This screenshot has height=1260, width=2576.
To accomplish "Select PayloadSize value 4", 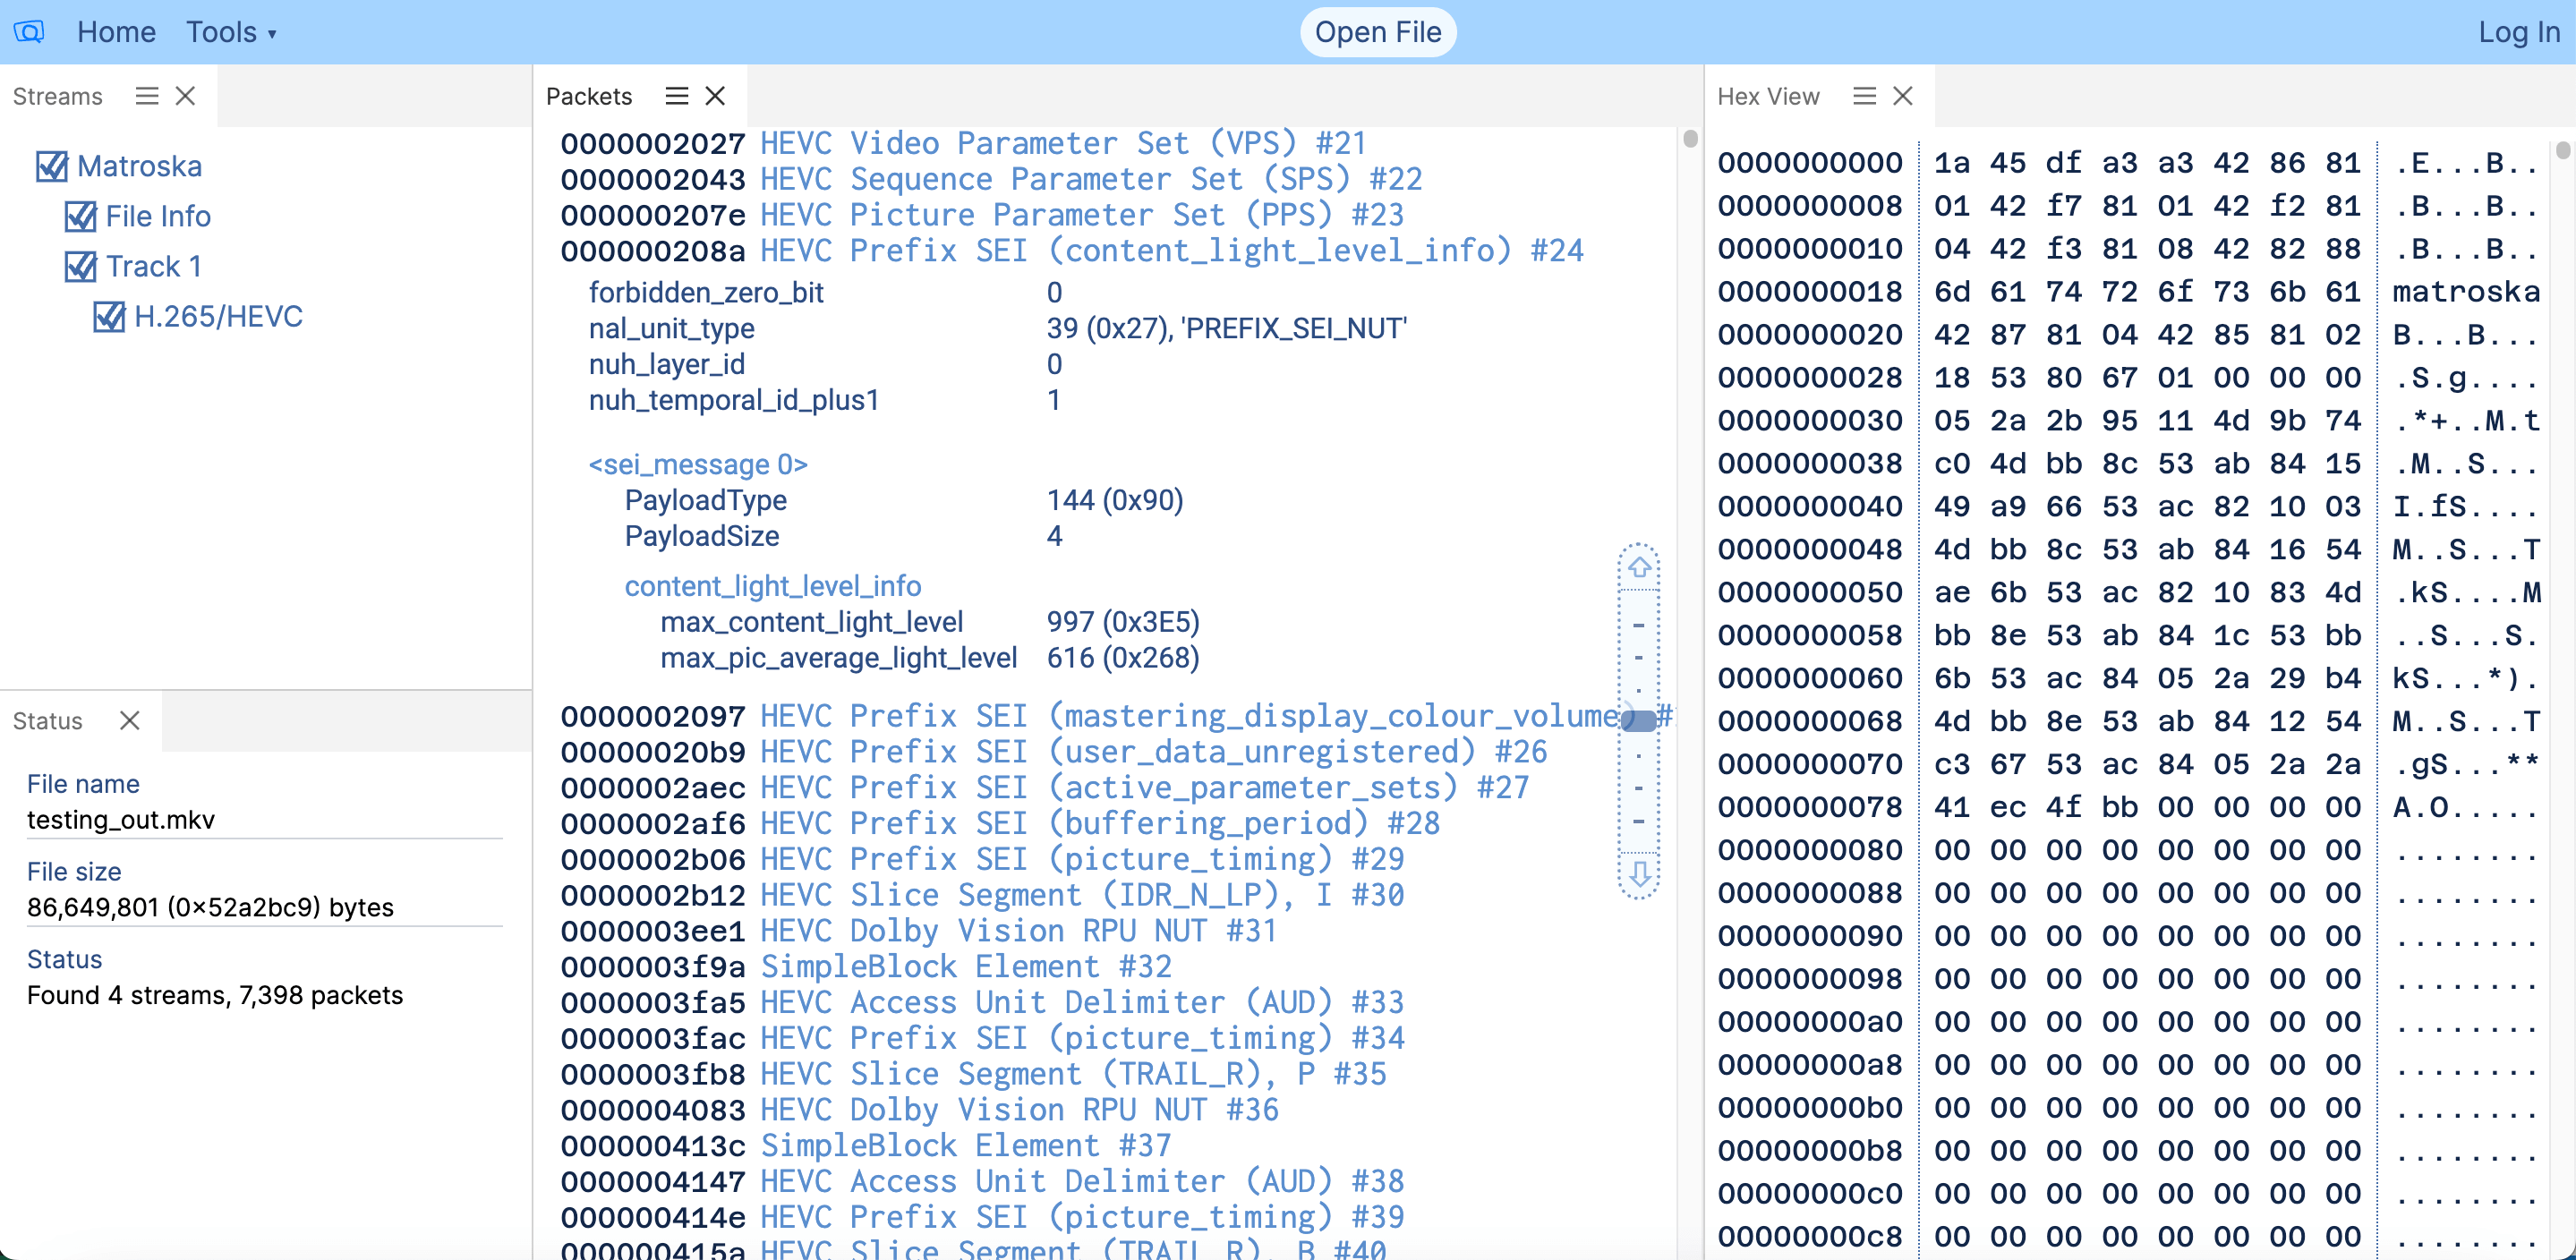I will (1054, 537).
